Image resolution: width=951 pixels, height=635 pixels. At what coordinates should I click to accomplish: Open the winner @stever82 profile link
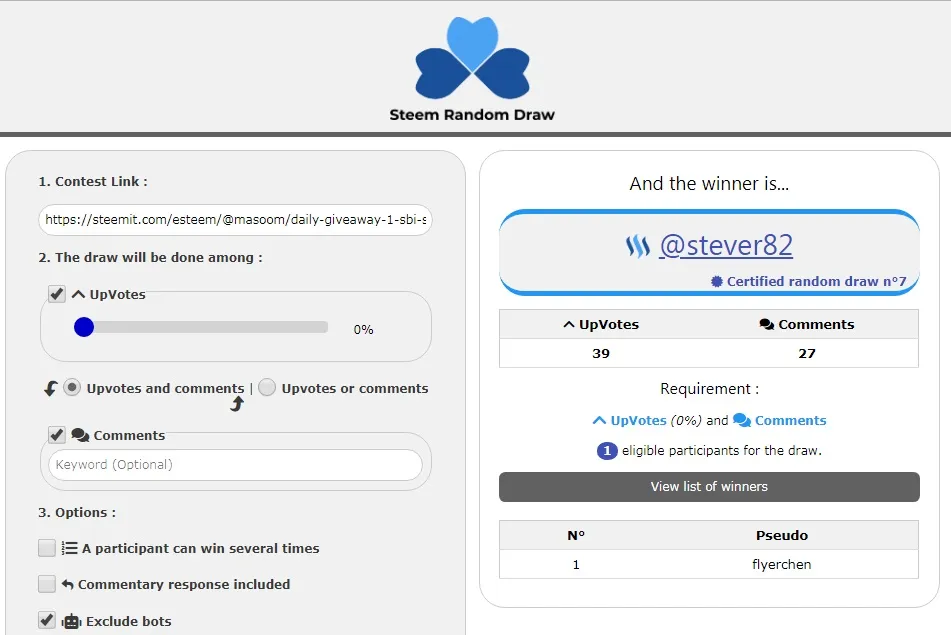click(726, 246)
